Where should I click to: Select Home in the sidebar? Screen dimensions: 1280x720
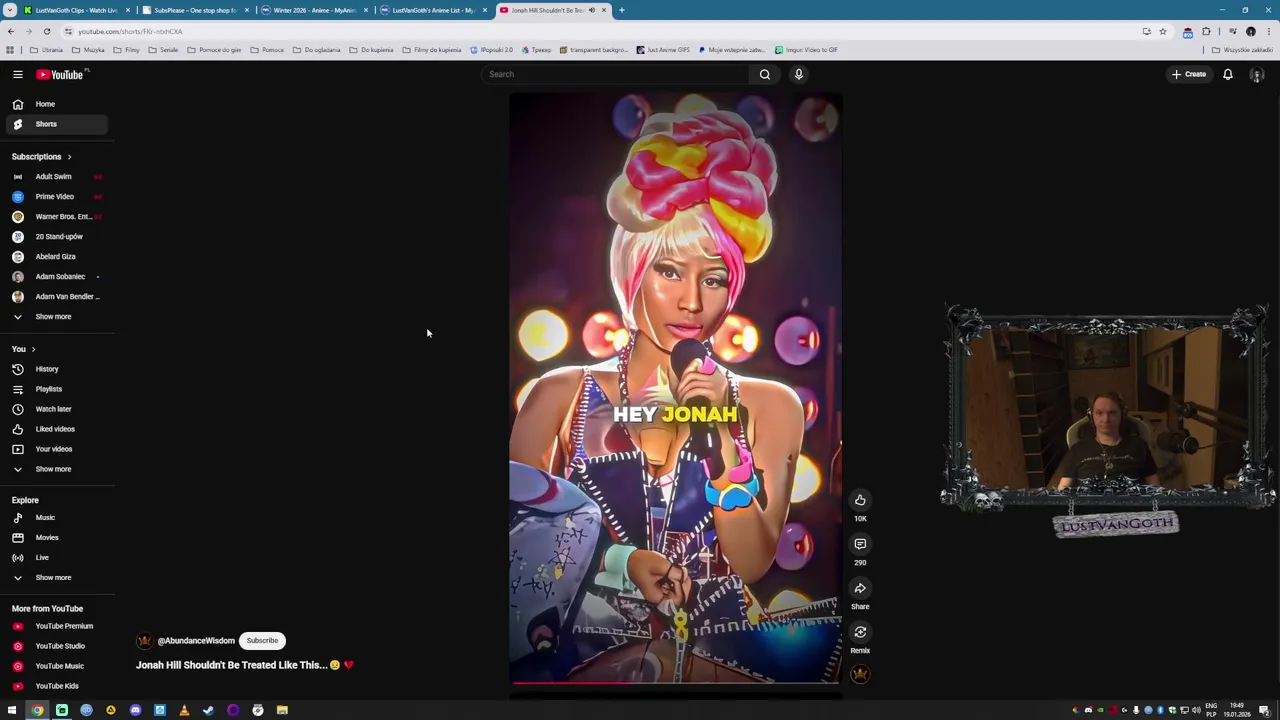[x=57, y=104]
